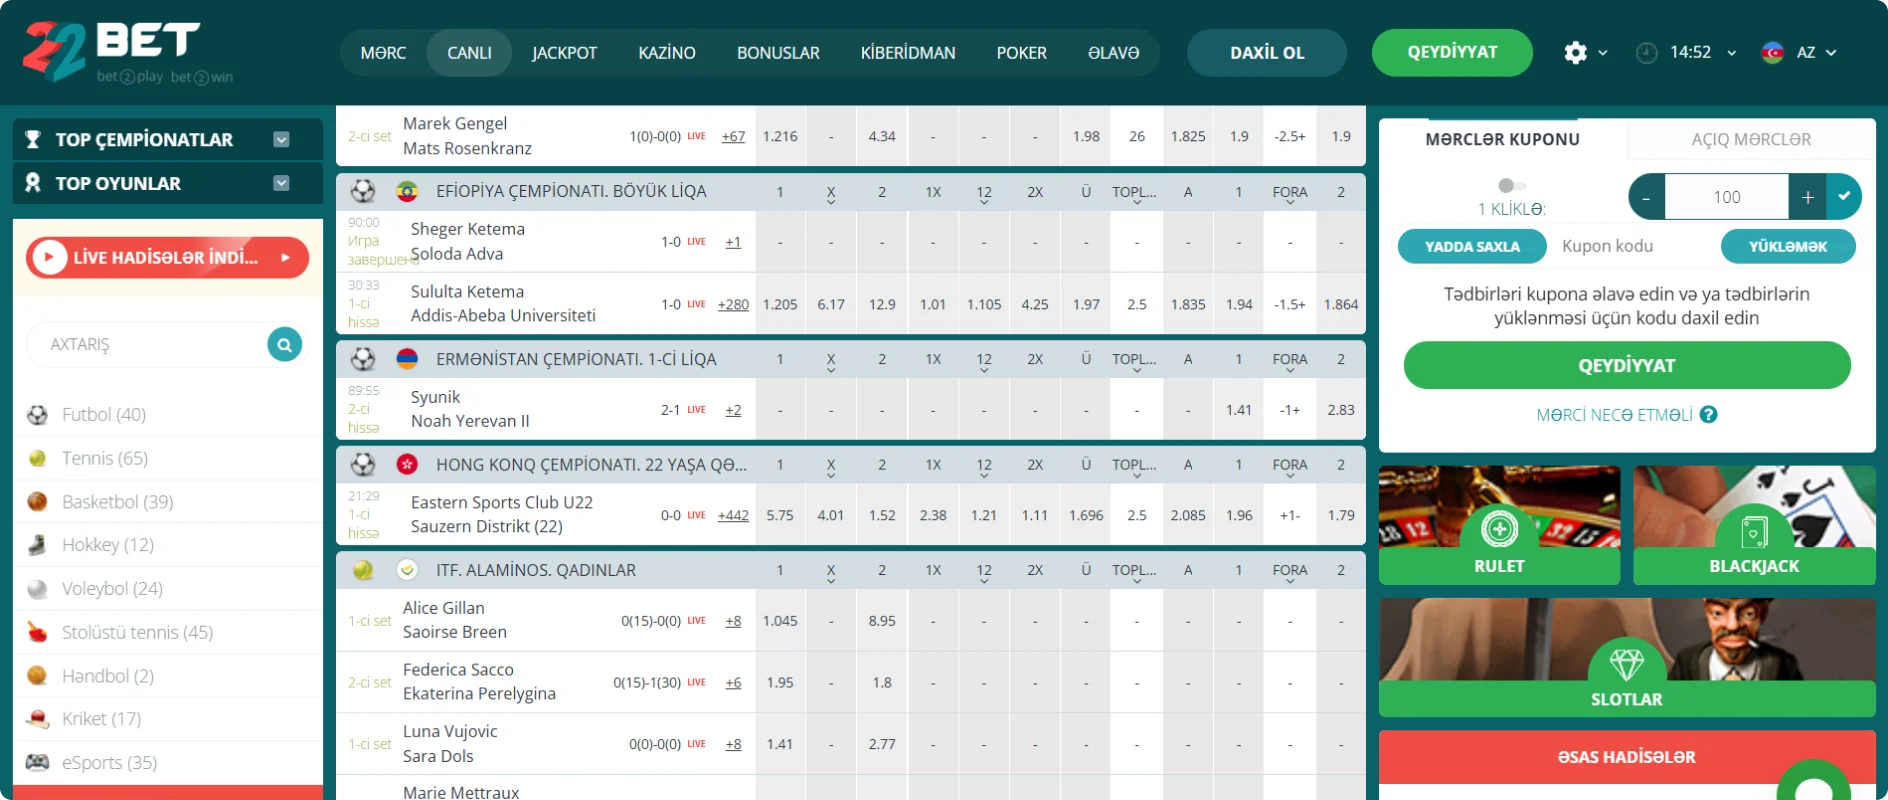1888x800 pixels.
Task: Open the Rulet roulette chip icon
Action: 1499,528
